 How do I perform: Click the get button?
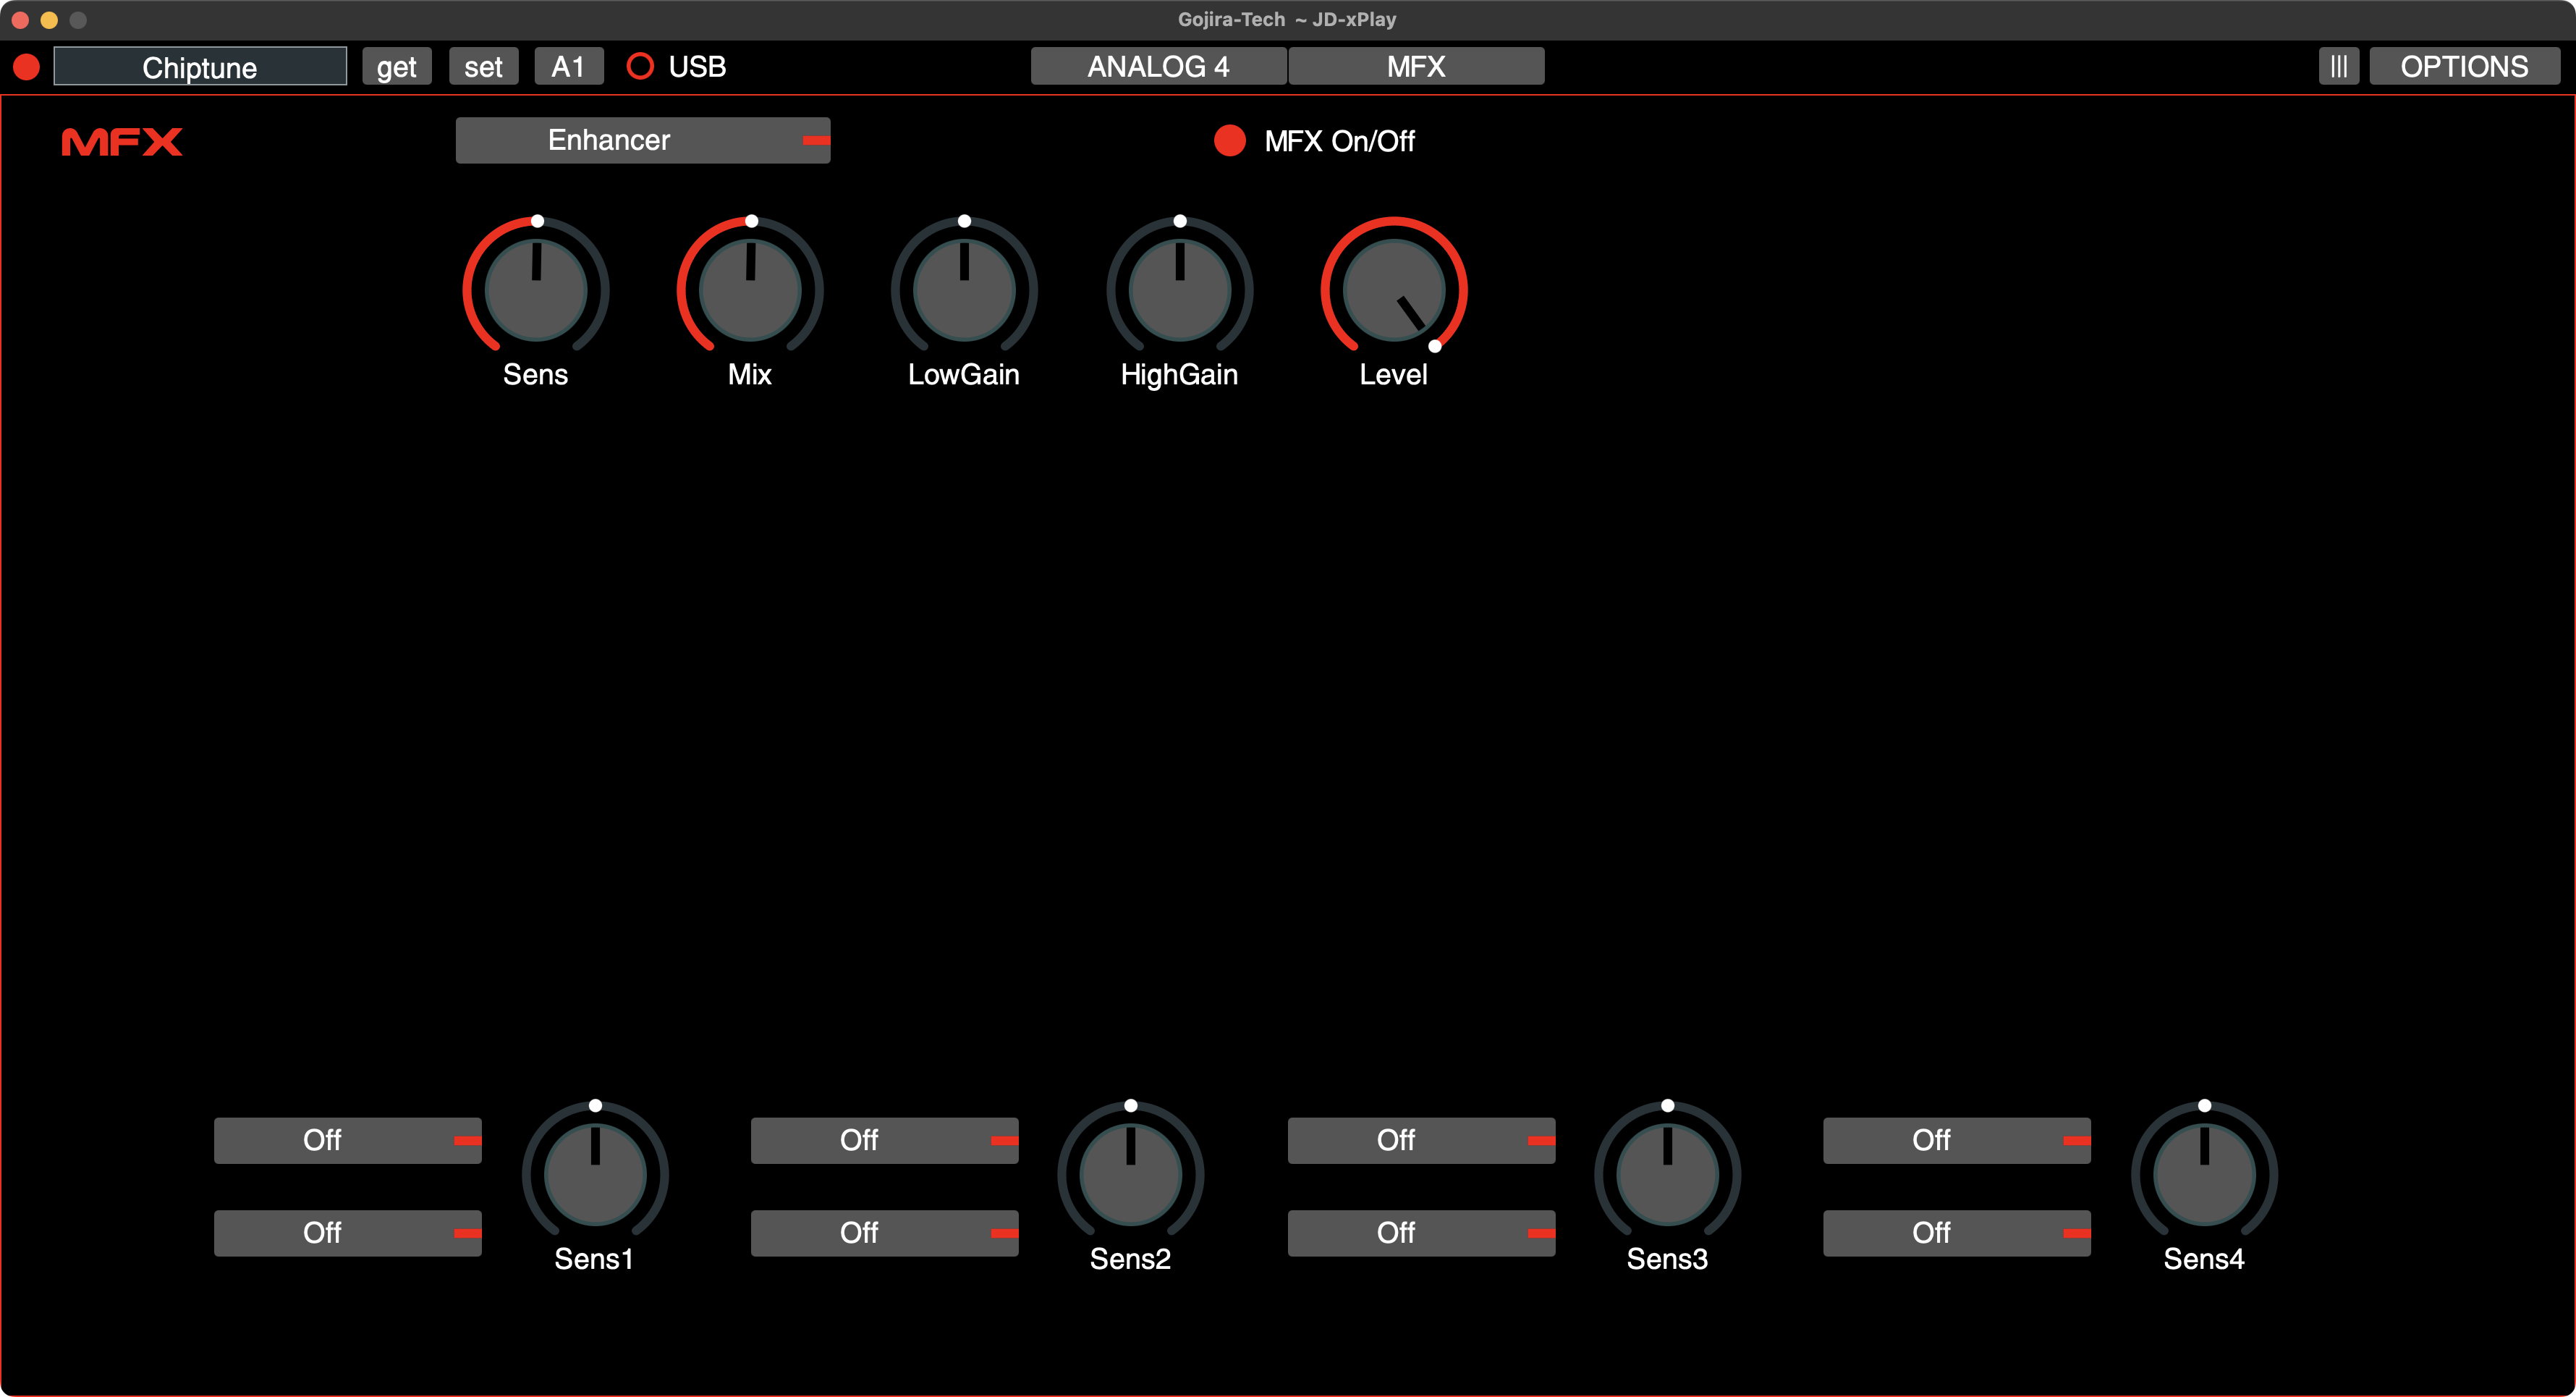[397, 67]
